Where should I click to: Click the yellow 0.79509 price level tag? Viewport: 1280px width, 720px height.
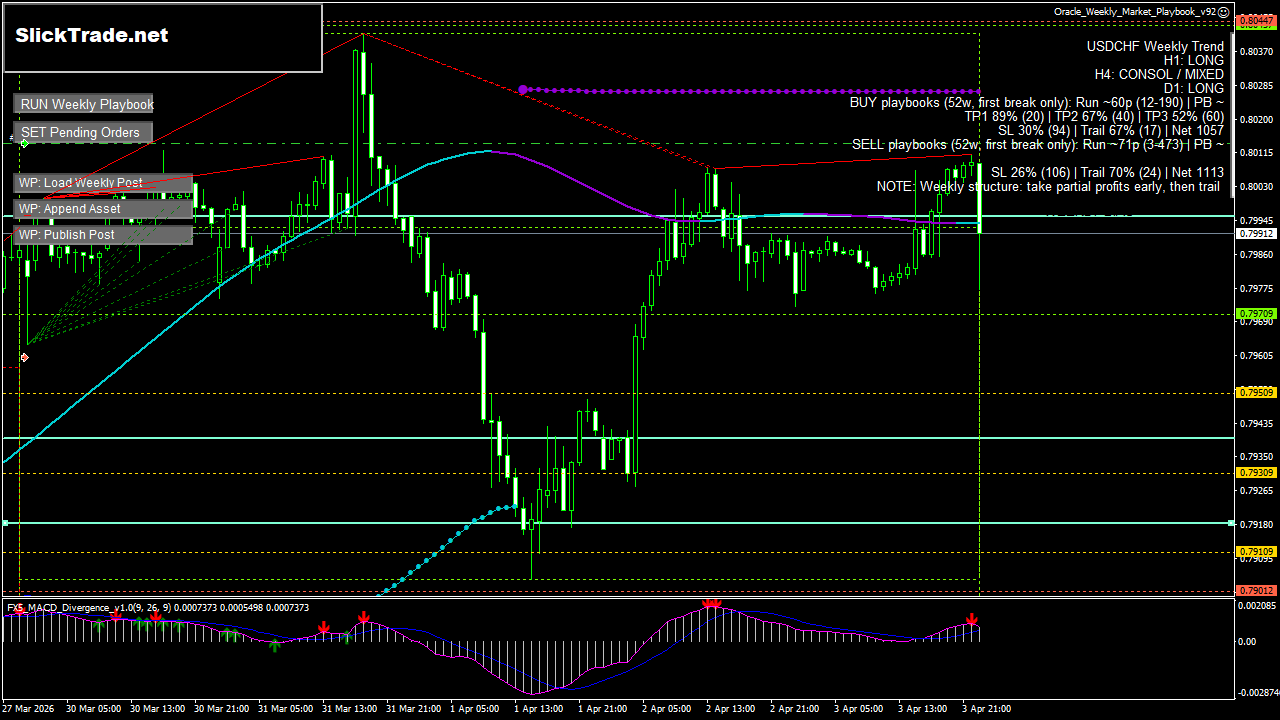[x=1257, y=393]
